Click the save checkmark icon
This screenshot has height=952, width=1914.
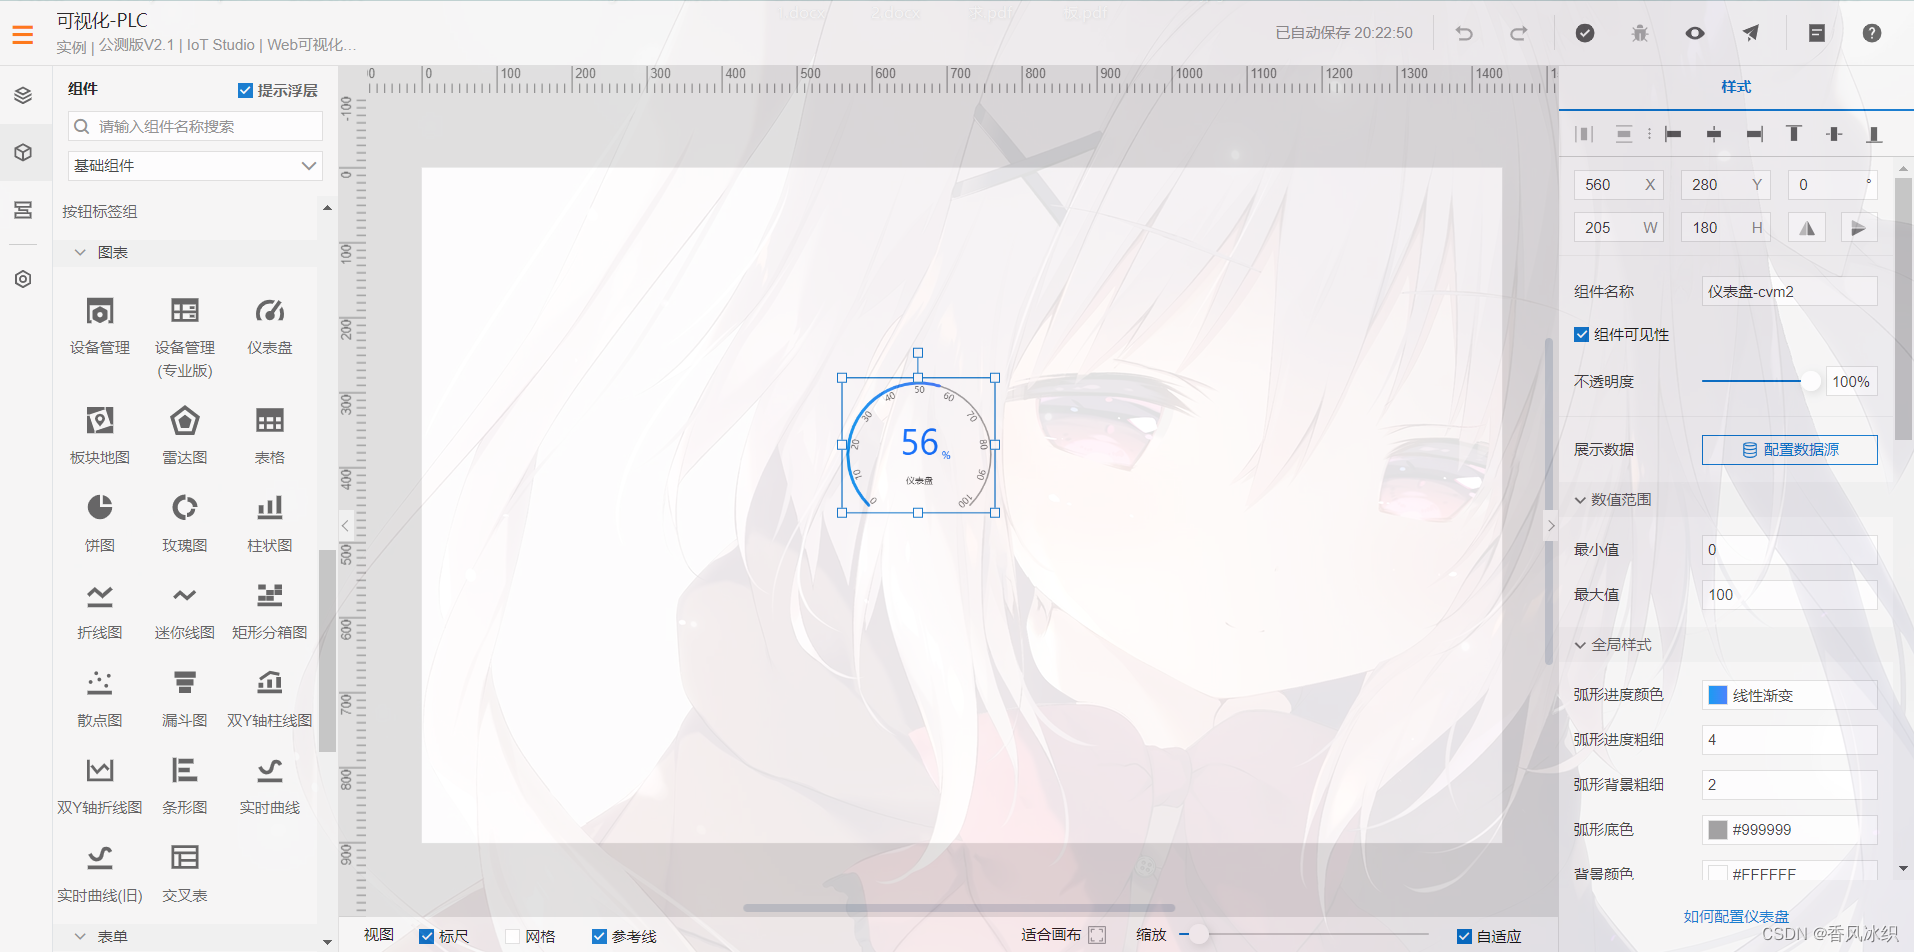point(1585,33)
